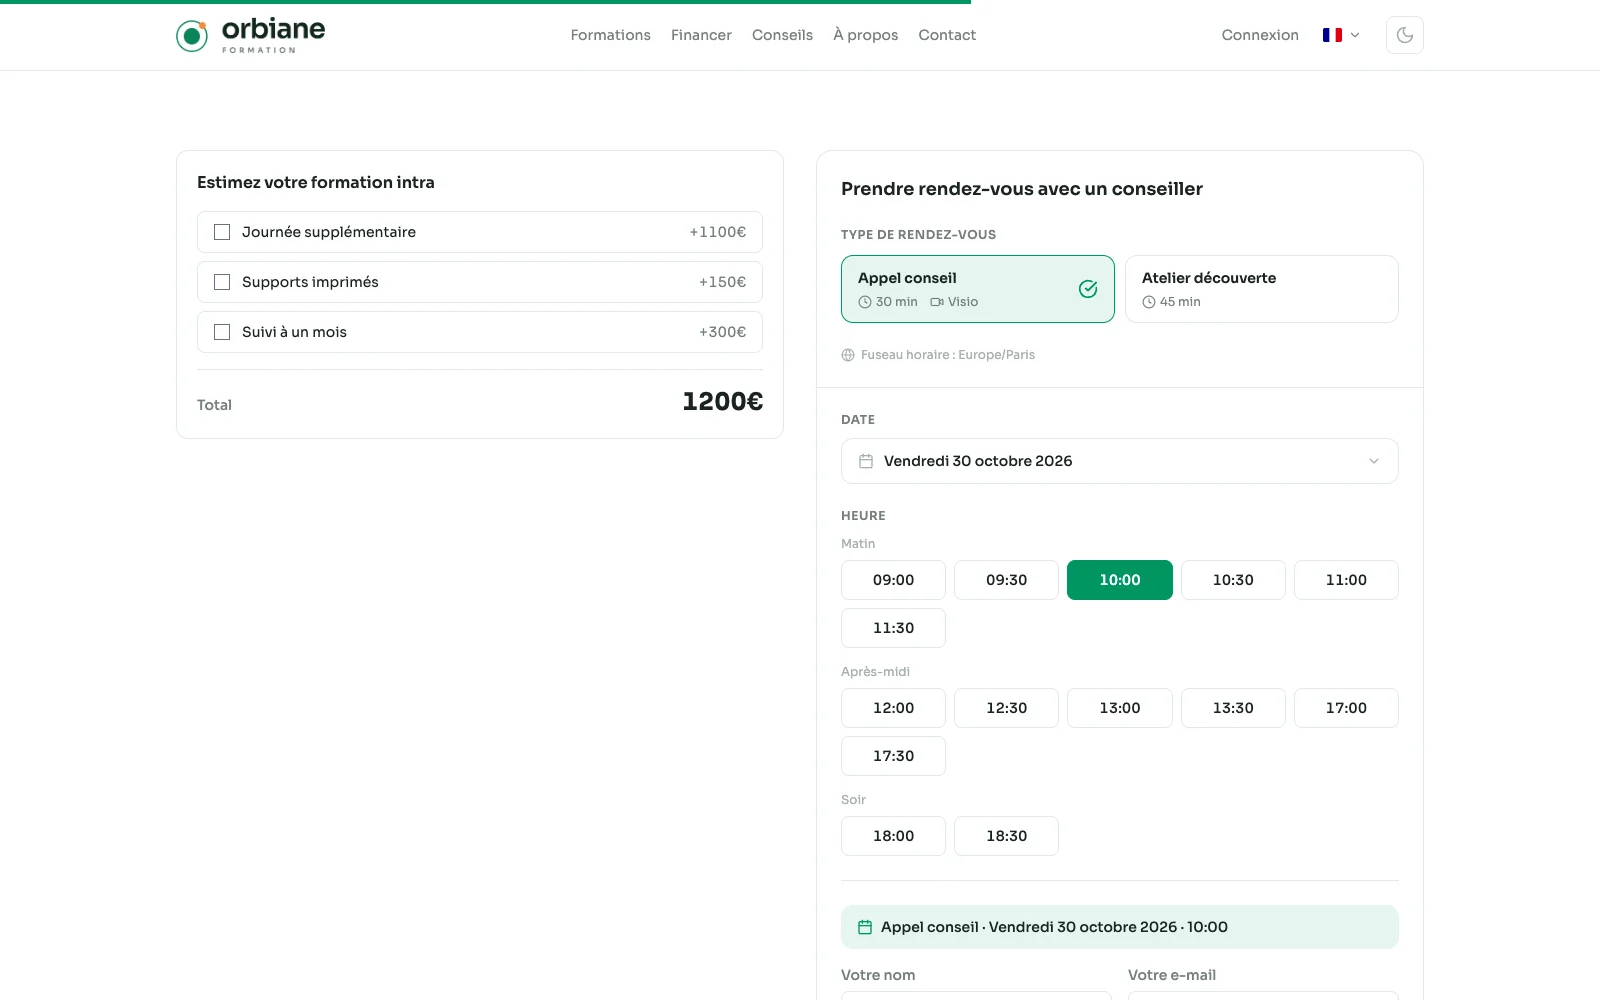Toggle dark mode with the moon icon
The image size is (1600, 1000).
(1404, 35)
